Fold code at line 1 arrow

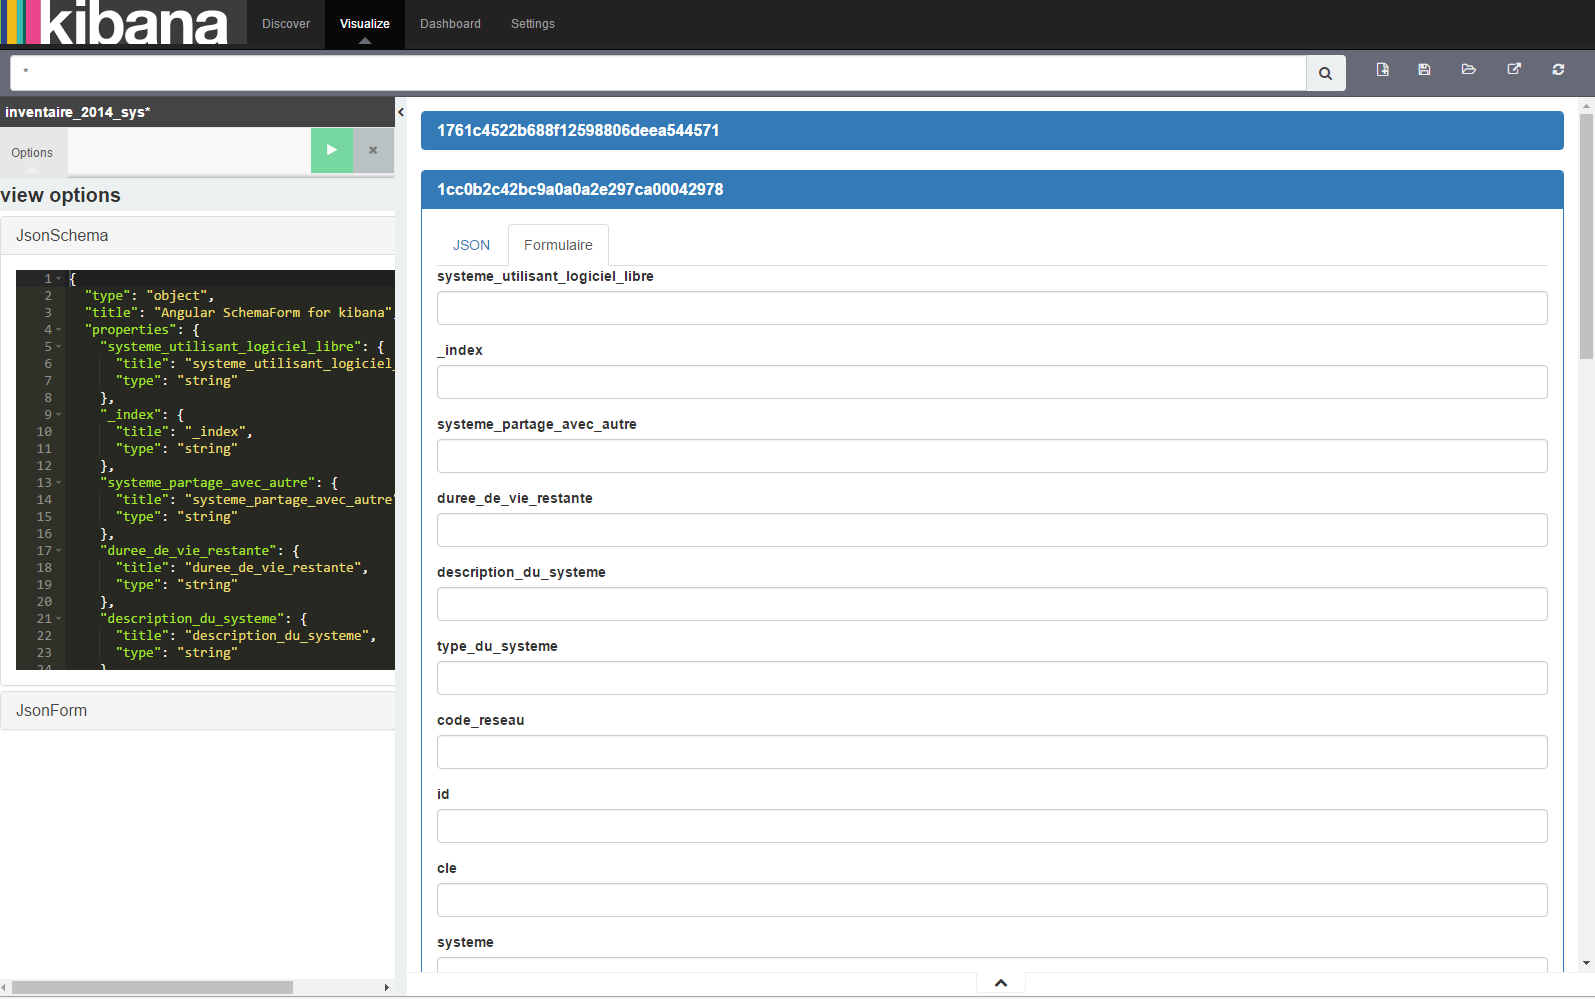point(59,279)
